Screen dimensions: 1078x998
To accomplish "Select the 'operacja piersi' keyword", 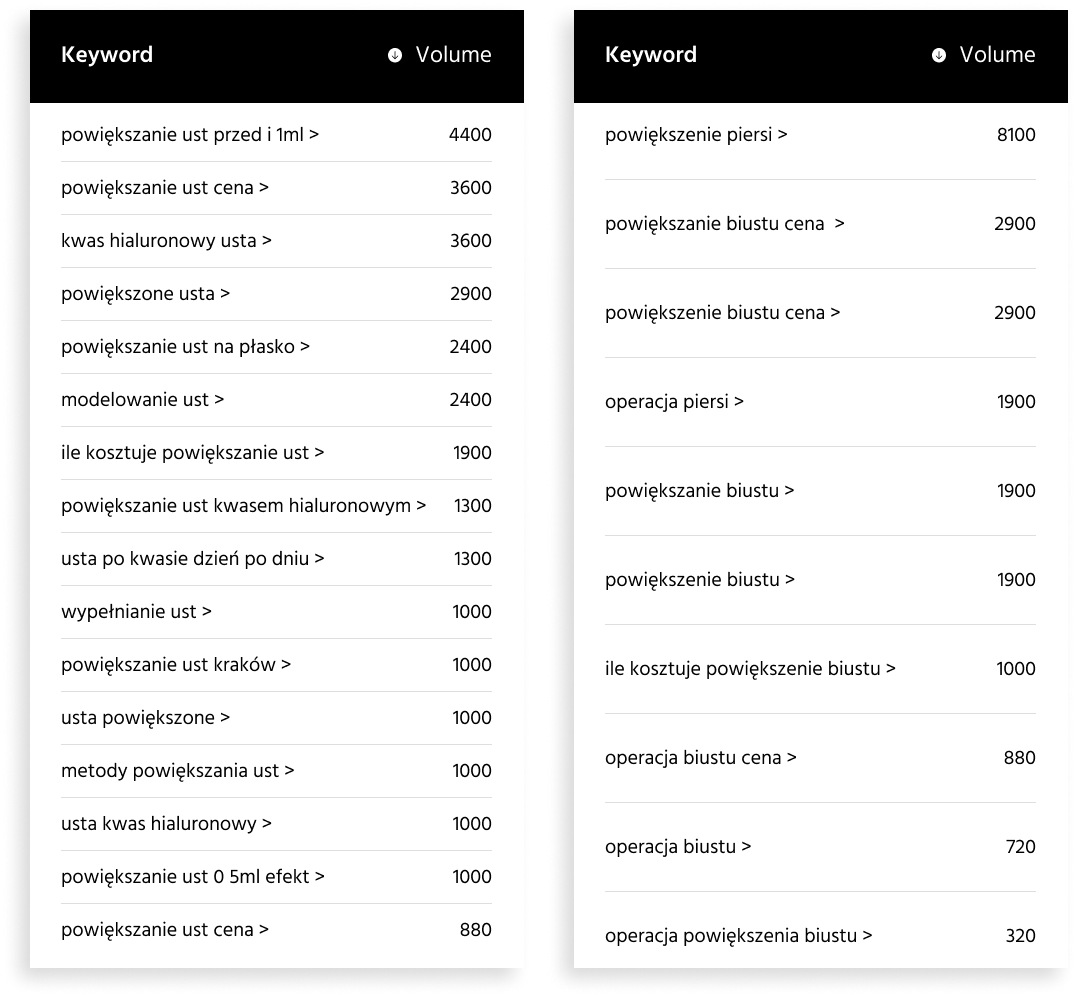I will (x=674, y=401).
